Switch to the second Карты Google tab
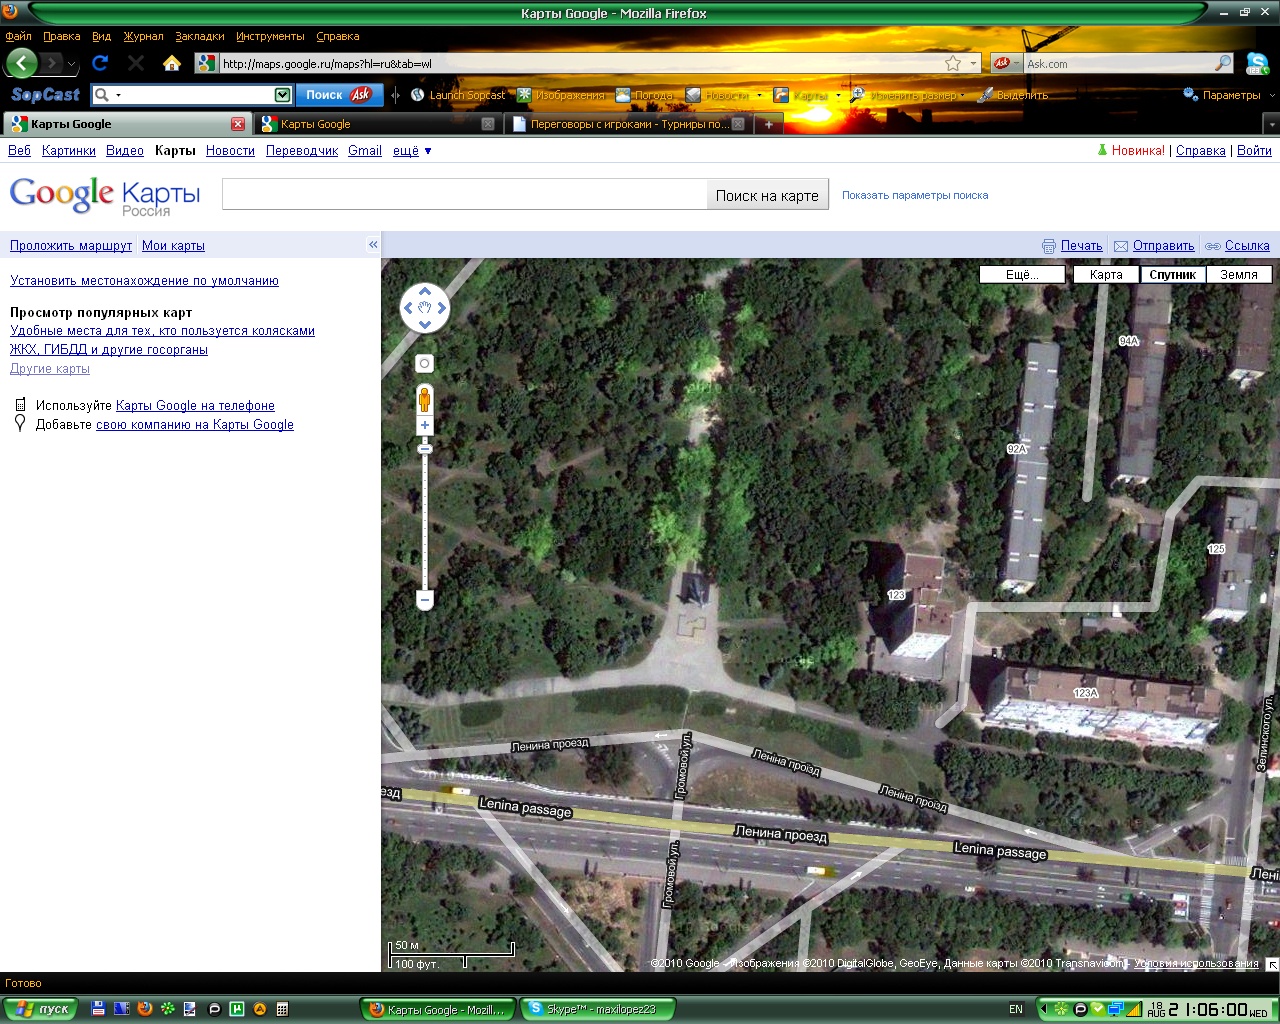Viewport: 1280px width, 1024px height. pyautogui.click(x=376, y=124)
